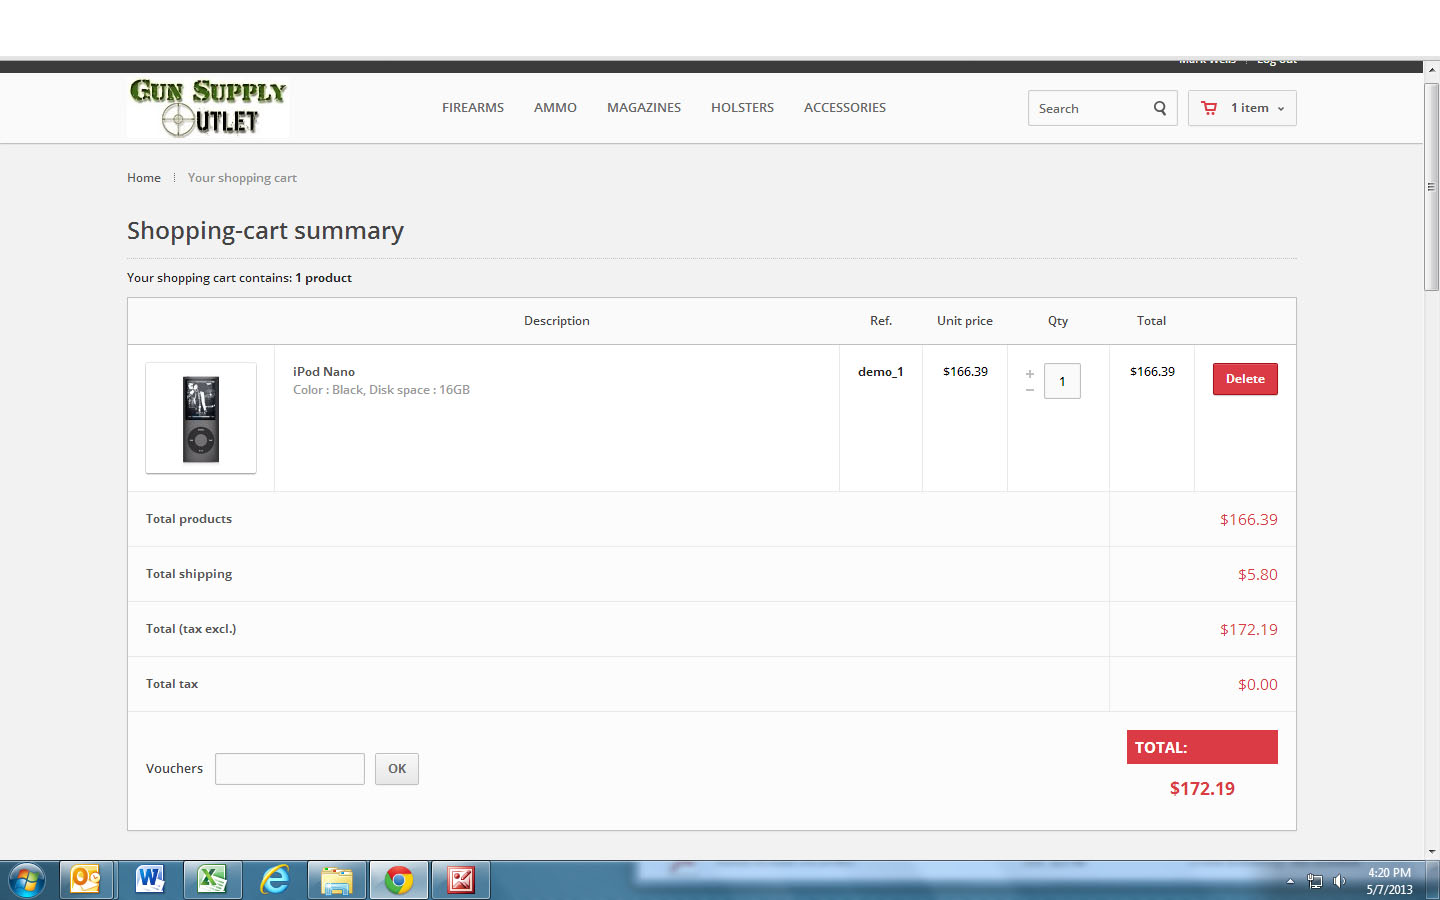Click the 'Total products' label
This screenshot has height=900, width=1440.
pyautogui.click(x=189, y=519)
